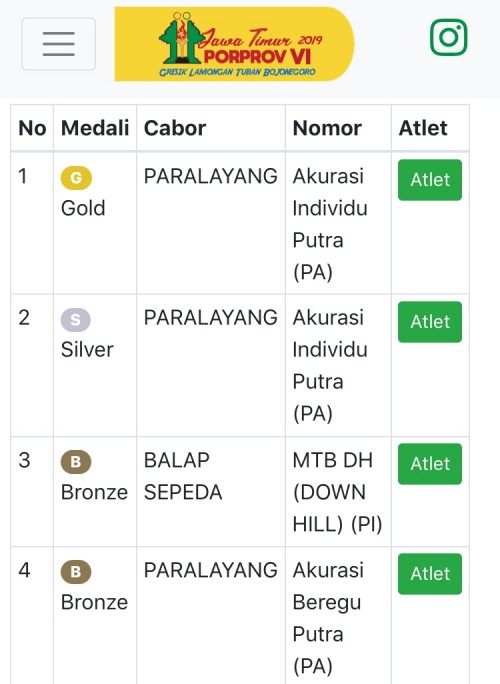
Task: Click the Medali column header
Action: pos(95,128)
